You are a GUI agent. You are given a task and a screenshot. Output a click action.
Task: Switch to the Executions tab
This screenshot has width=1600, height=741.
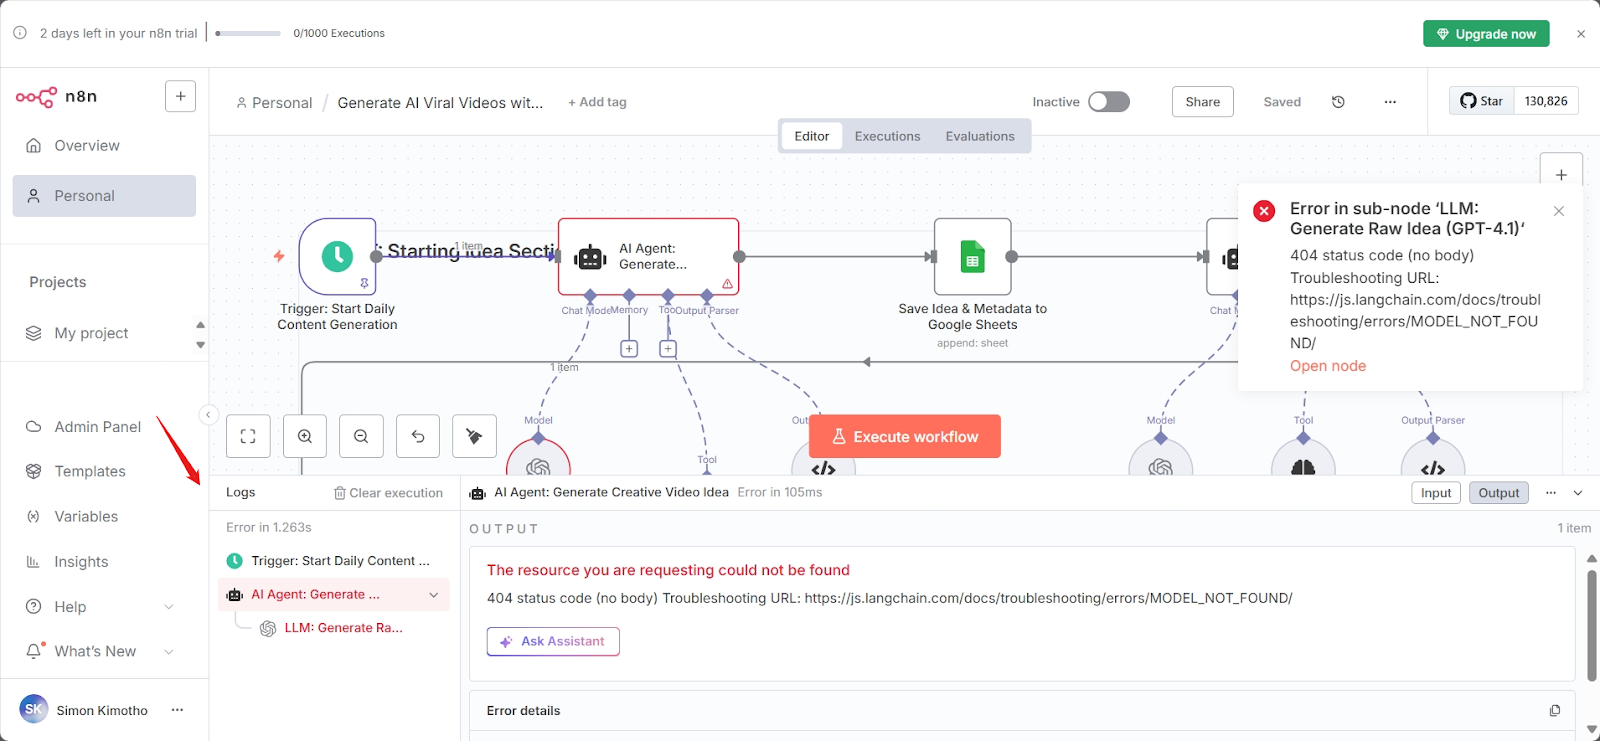coord(887,136)
